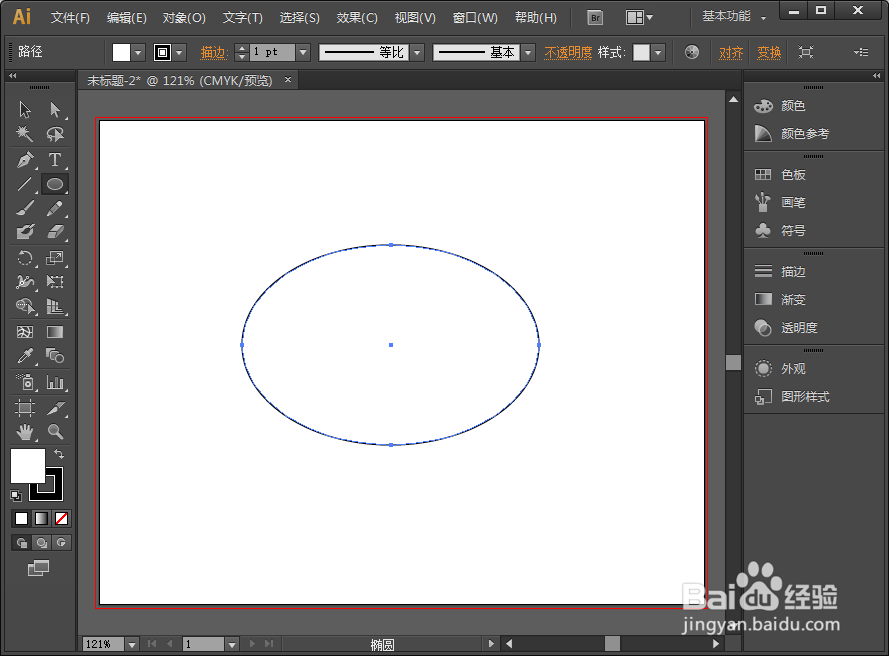The height and width of the screenshot is (656, 889).
Task: Click the 变换 transform link
Action: 769,53
